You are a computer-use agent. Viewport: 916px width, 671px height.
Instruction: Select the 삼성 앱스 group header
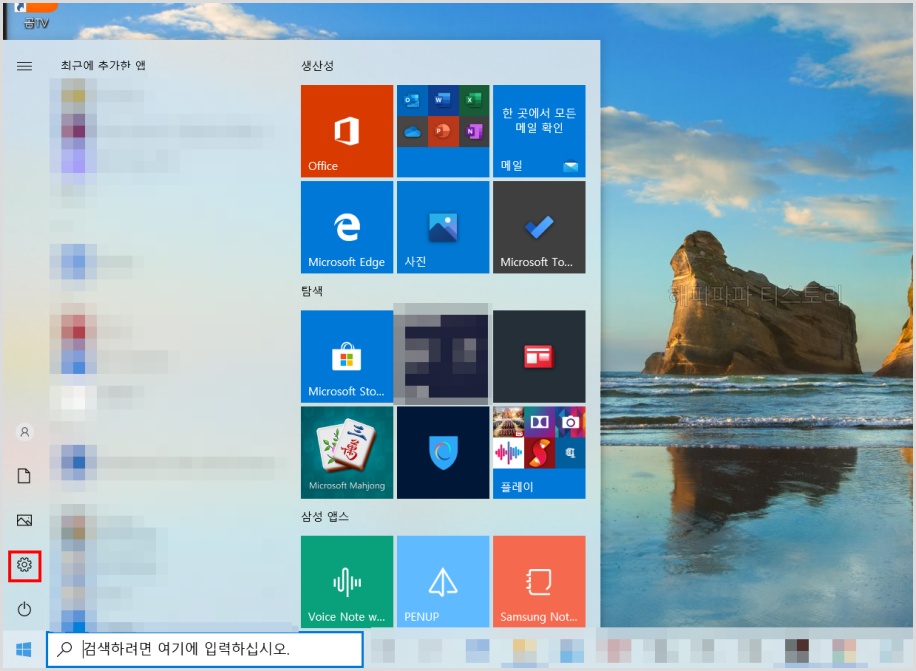point(325,516)
